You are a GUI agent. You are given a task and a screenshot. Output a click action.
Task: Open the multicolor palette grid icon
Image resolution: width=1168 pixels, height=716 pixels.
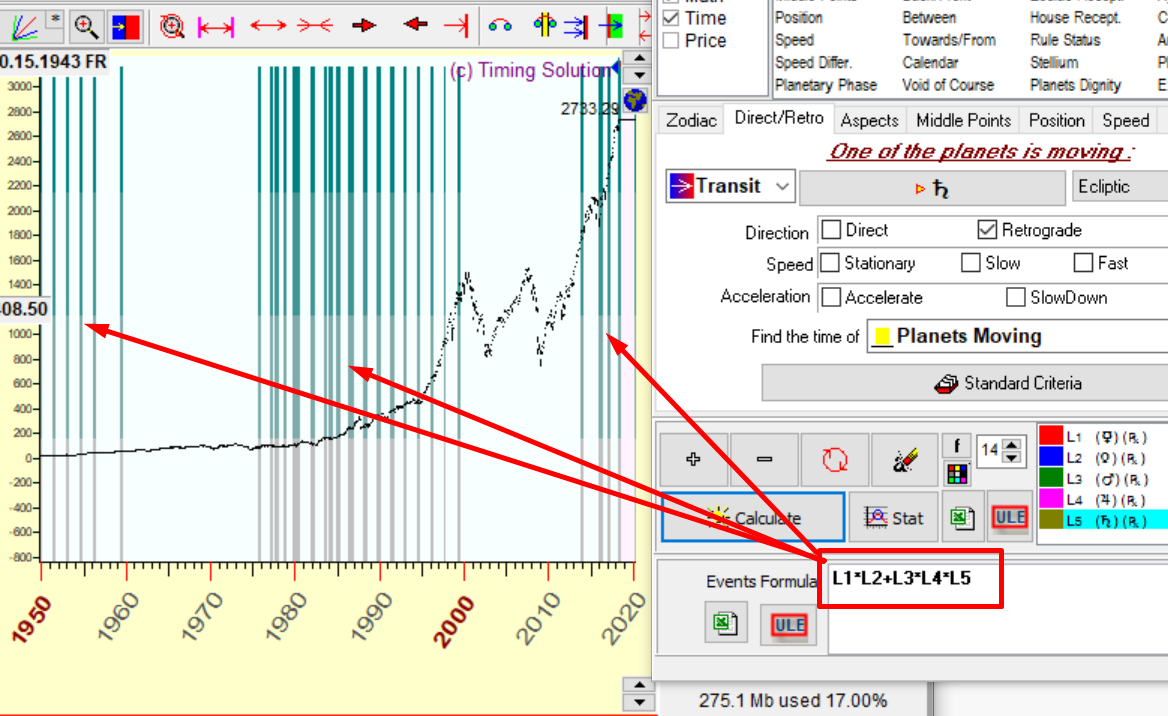coord(957,473)
